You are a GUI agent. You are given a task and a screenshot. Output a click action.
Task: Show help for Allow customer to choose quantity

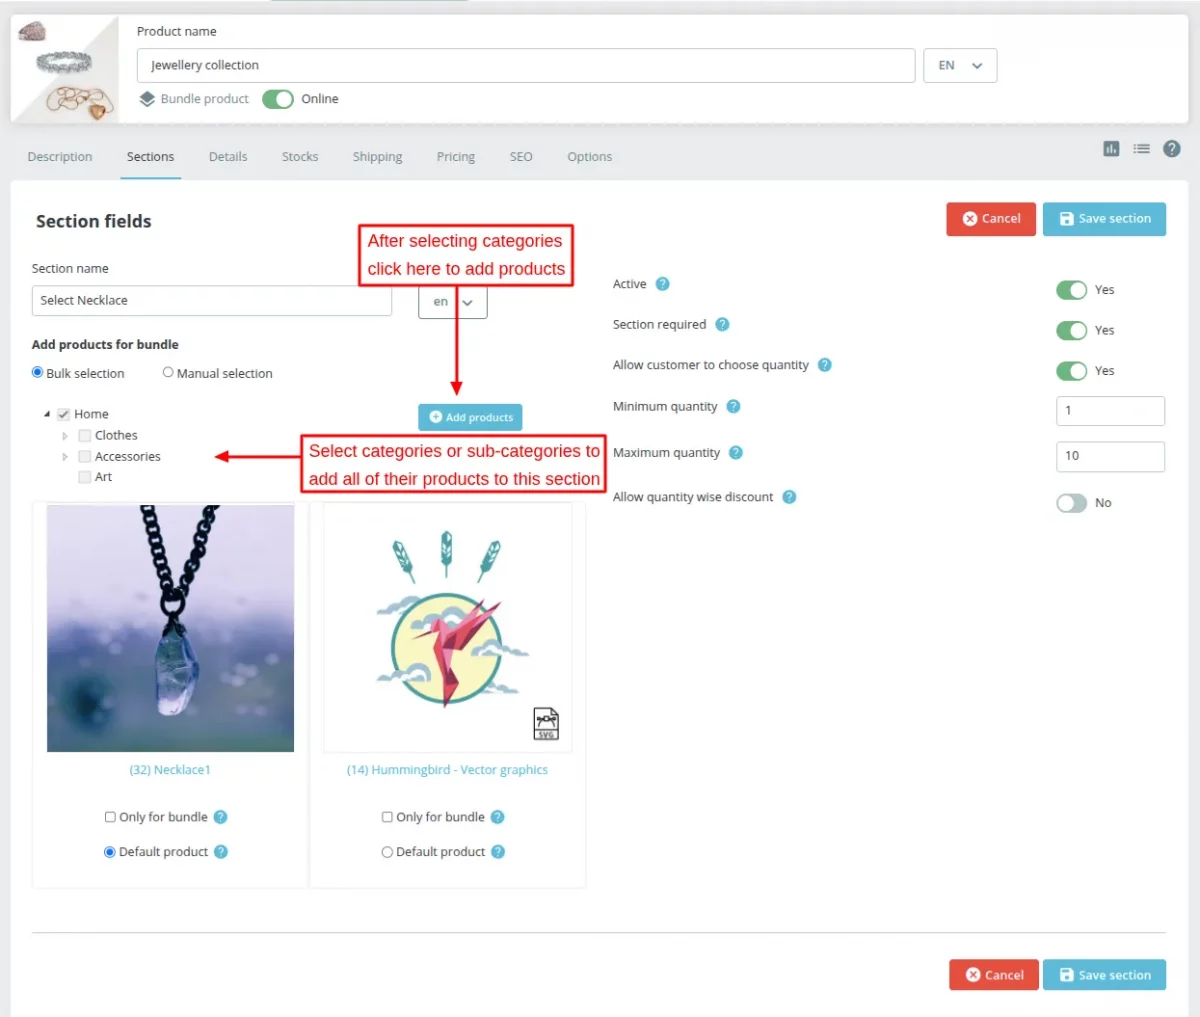(x=825, y=365)
